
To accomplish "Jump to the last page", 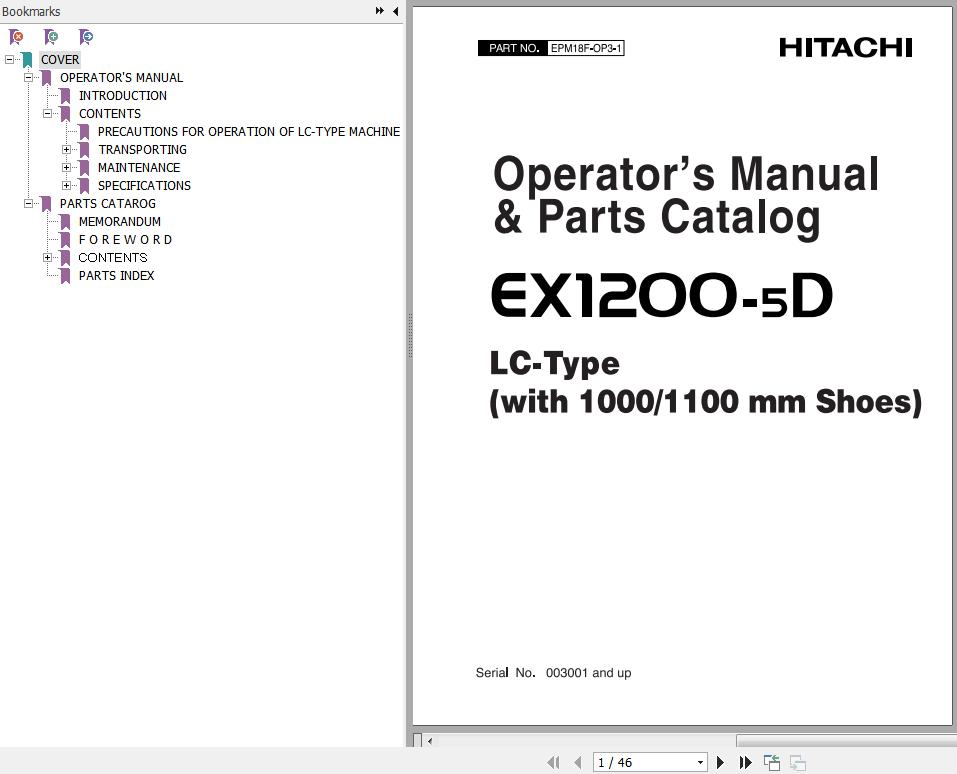I will click(x=745, y=762).
